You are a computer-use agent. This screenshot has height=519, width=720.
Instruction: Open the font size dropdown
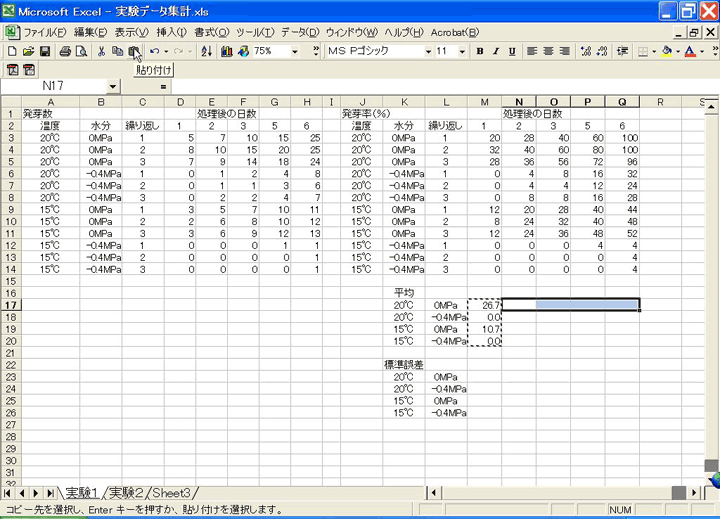(x=464, y=51)
